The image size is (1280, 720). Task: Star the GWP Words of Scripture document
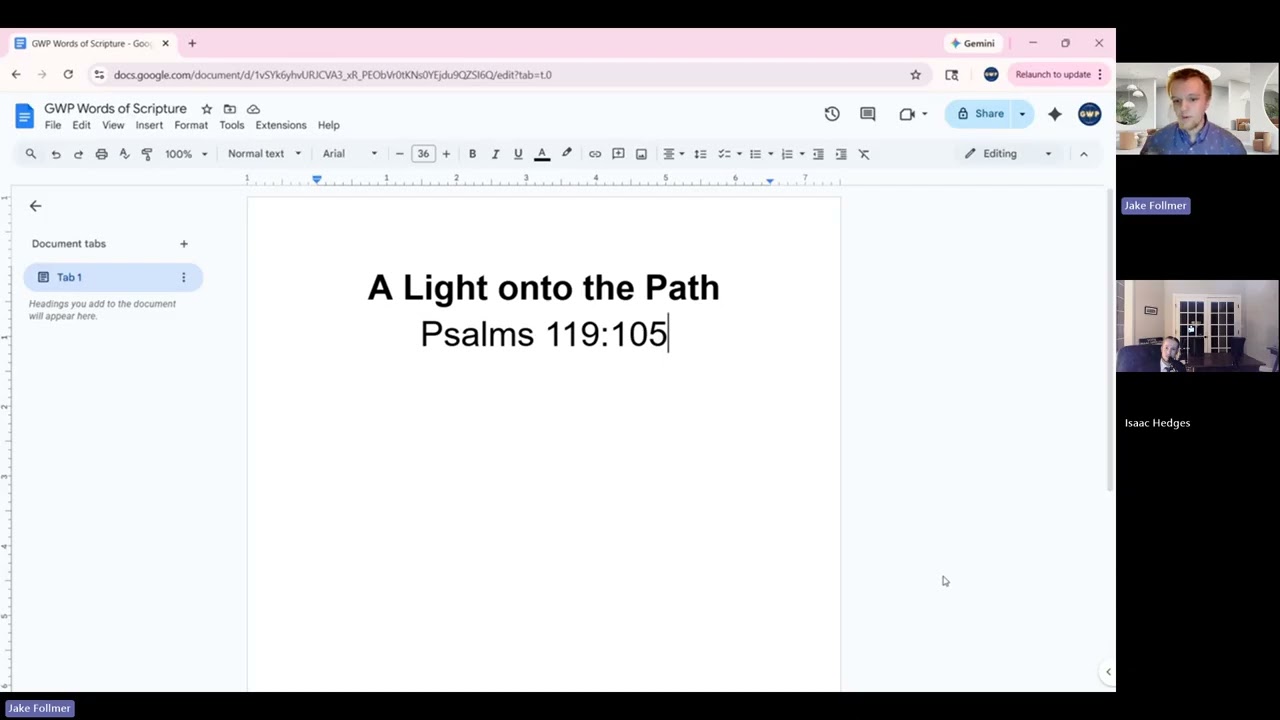coord(206,109)
